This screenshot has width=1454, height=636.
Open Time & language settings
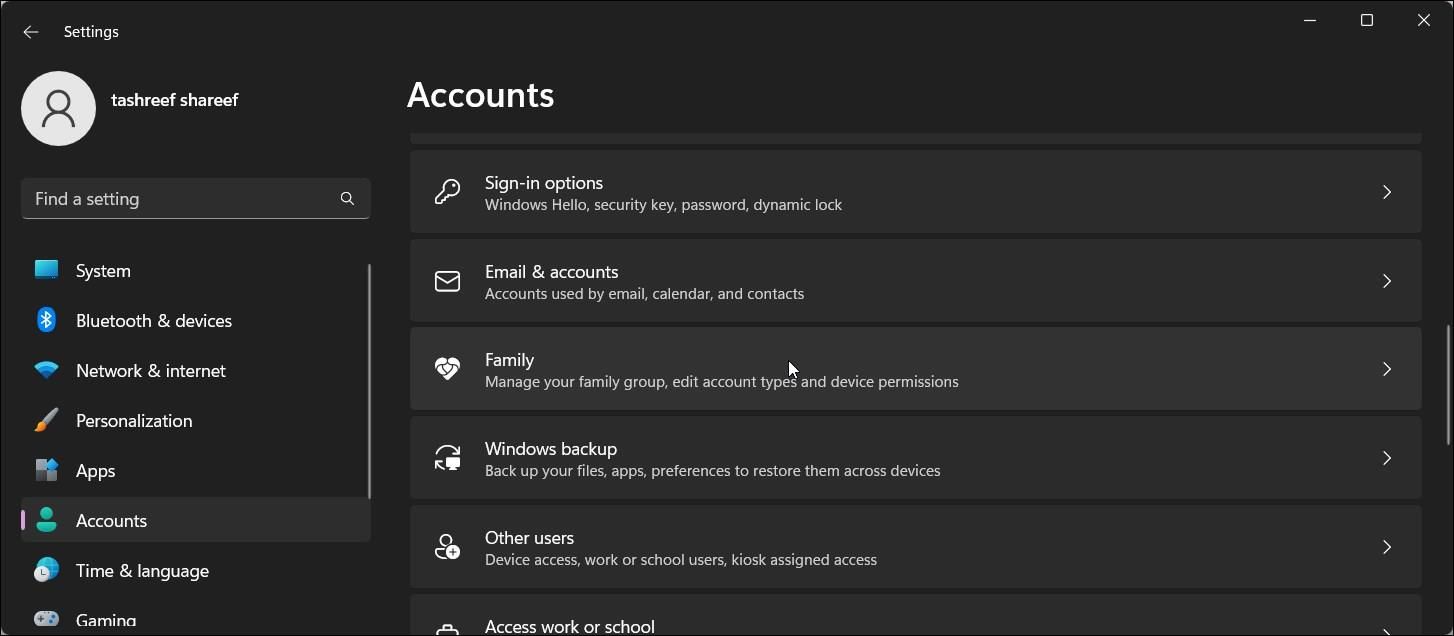[142, 571]
